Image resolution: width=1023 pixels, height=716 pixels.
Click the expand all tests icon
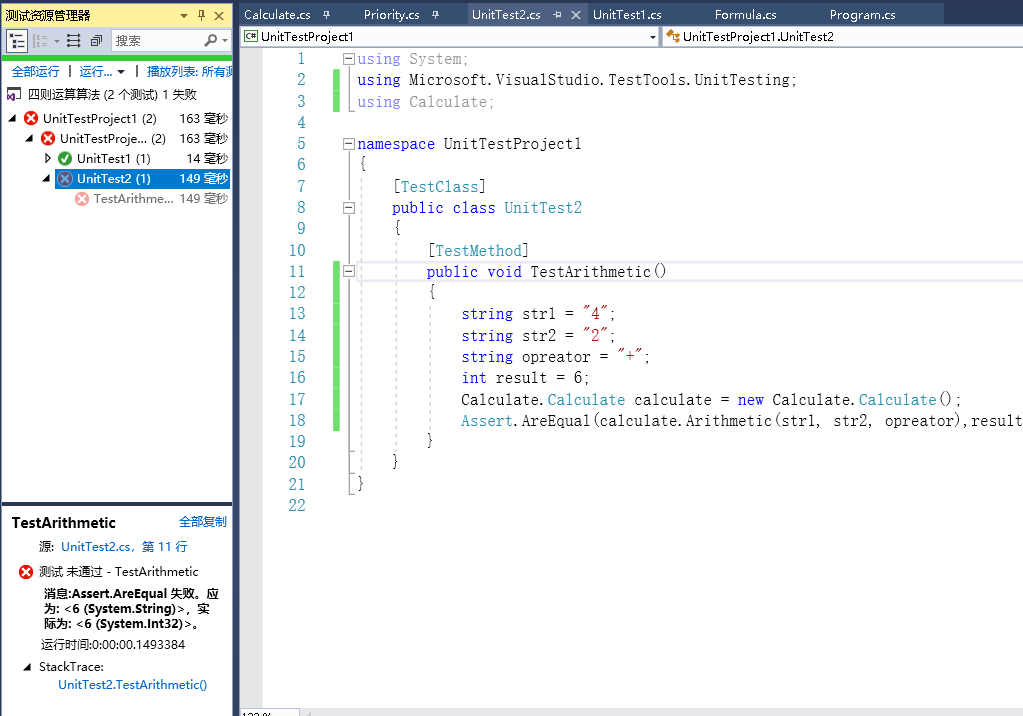tap(73, 41)
